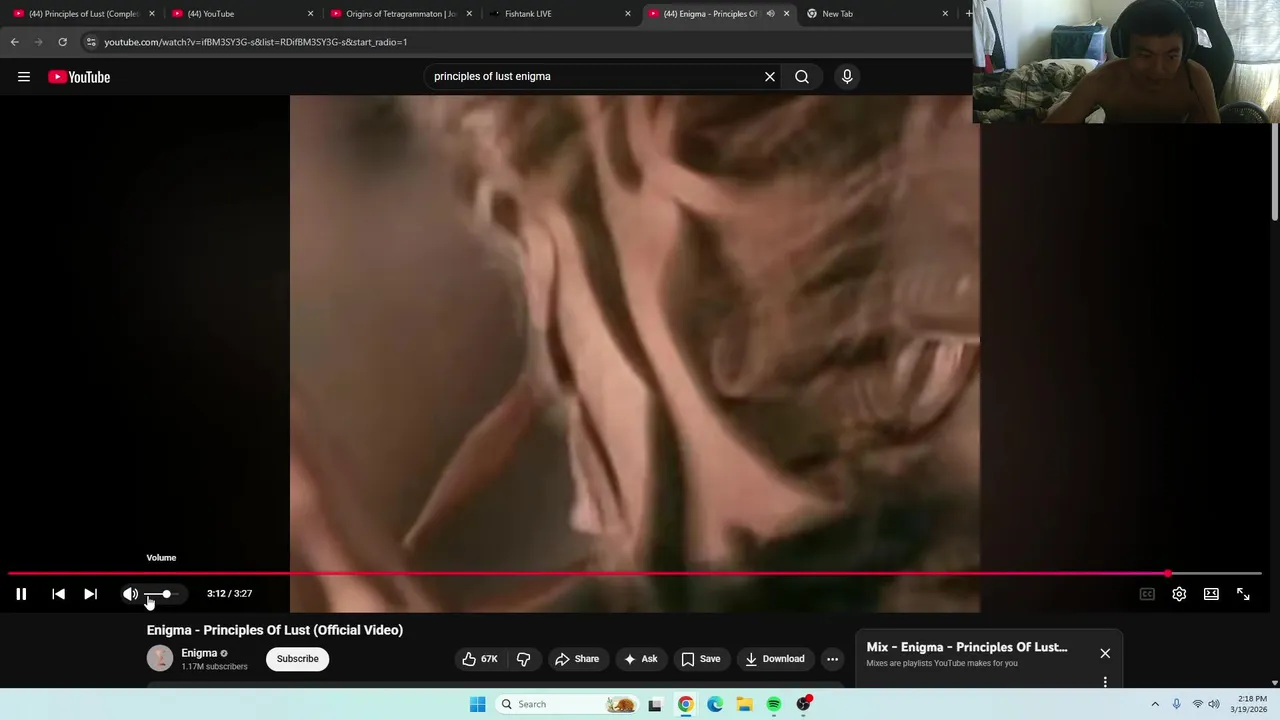This screenshot has height=720, width=1280.
Task: Open the Ask AI button
Action: [x=640, y=659]
